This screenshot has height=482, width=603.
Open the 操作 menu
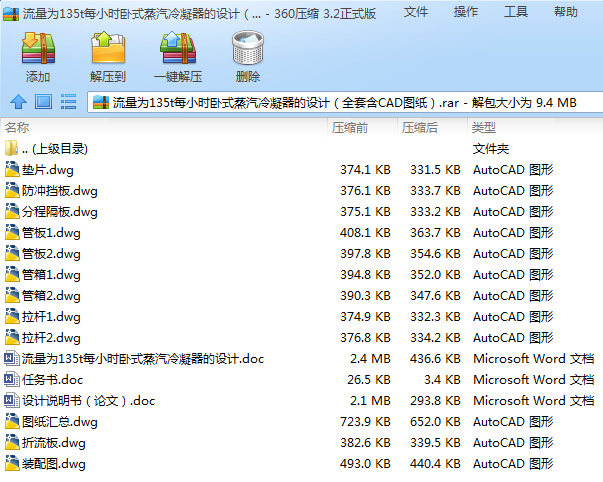466,12
